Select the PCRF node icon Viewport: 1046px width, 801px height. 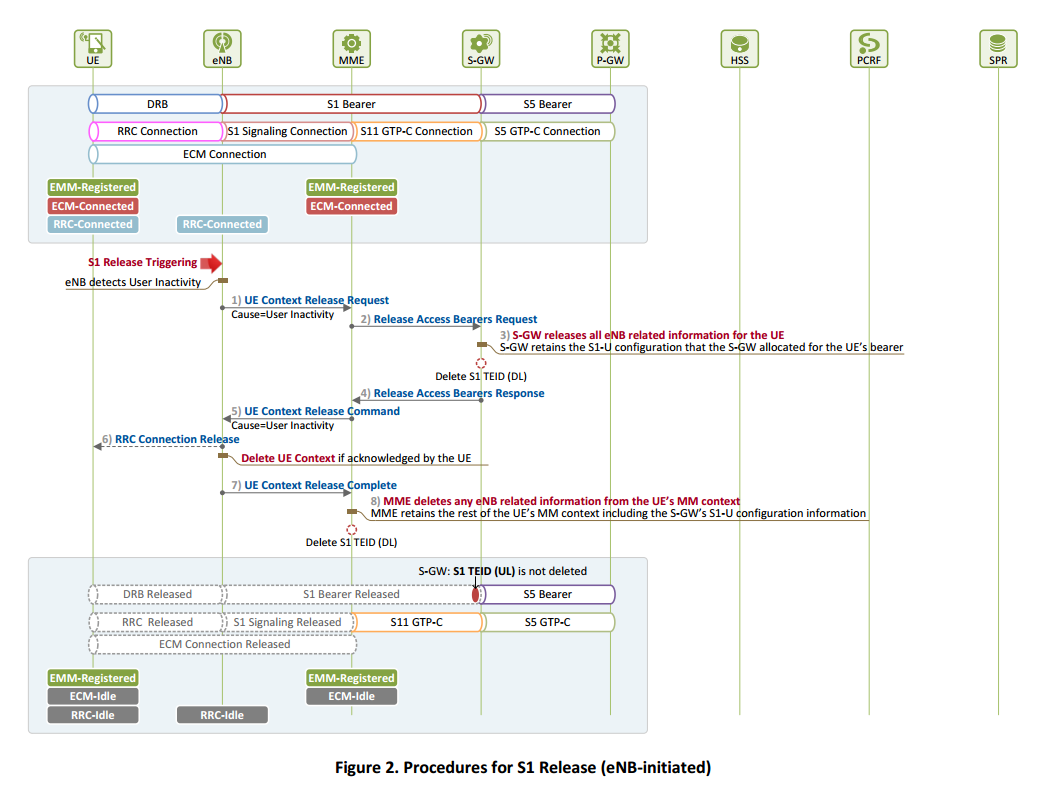coord(868,47)
